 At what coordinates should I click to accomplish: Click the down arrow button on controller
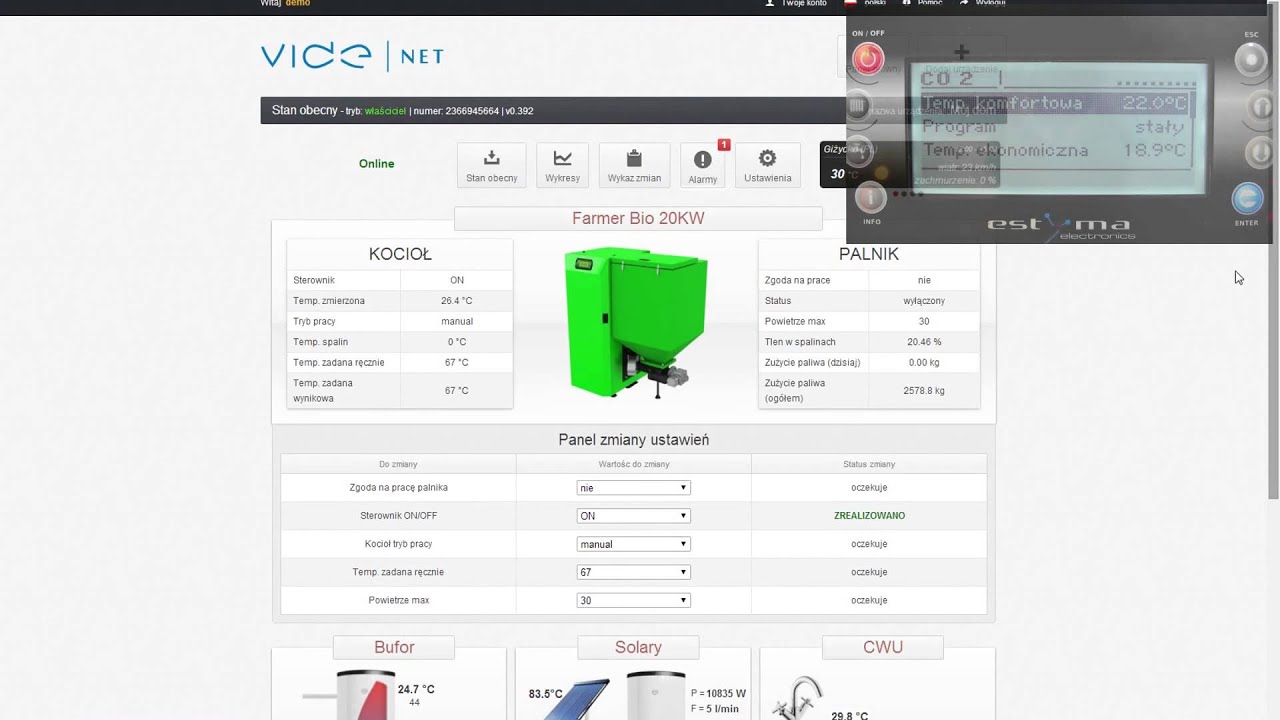[1259, 153]
